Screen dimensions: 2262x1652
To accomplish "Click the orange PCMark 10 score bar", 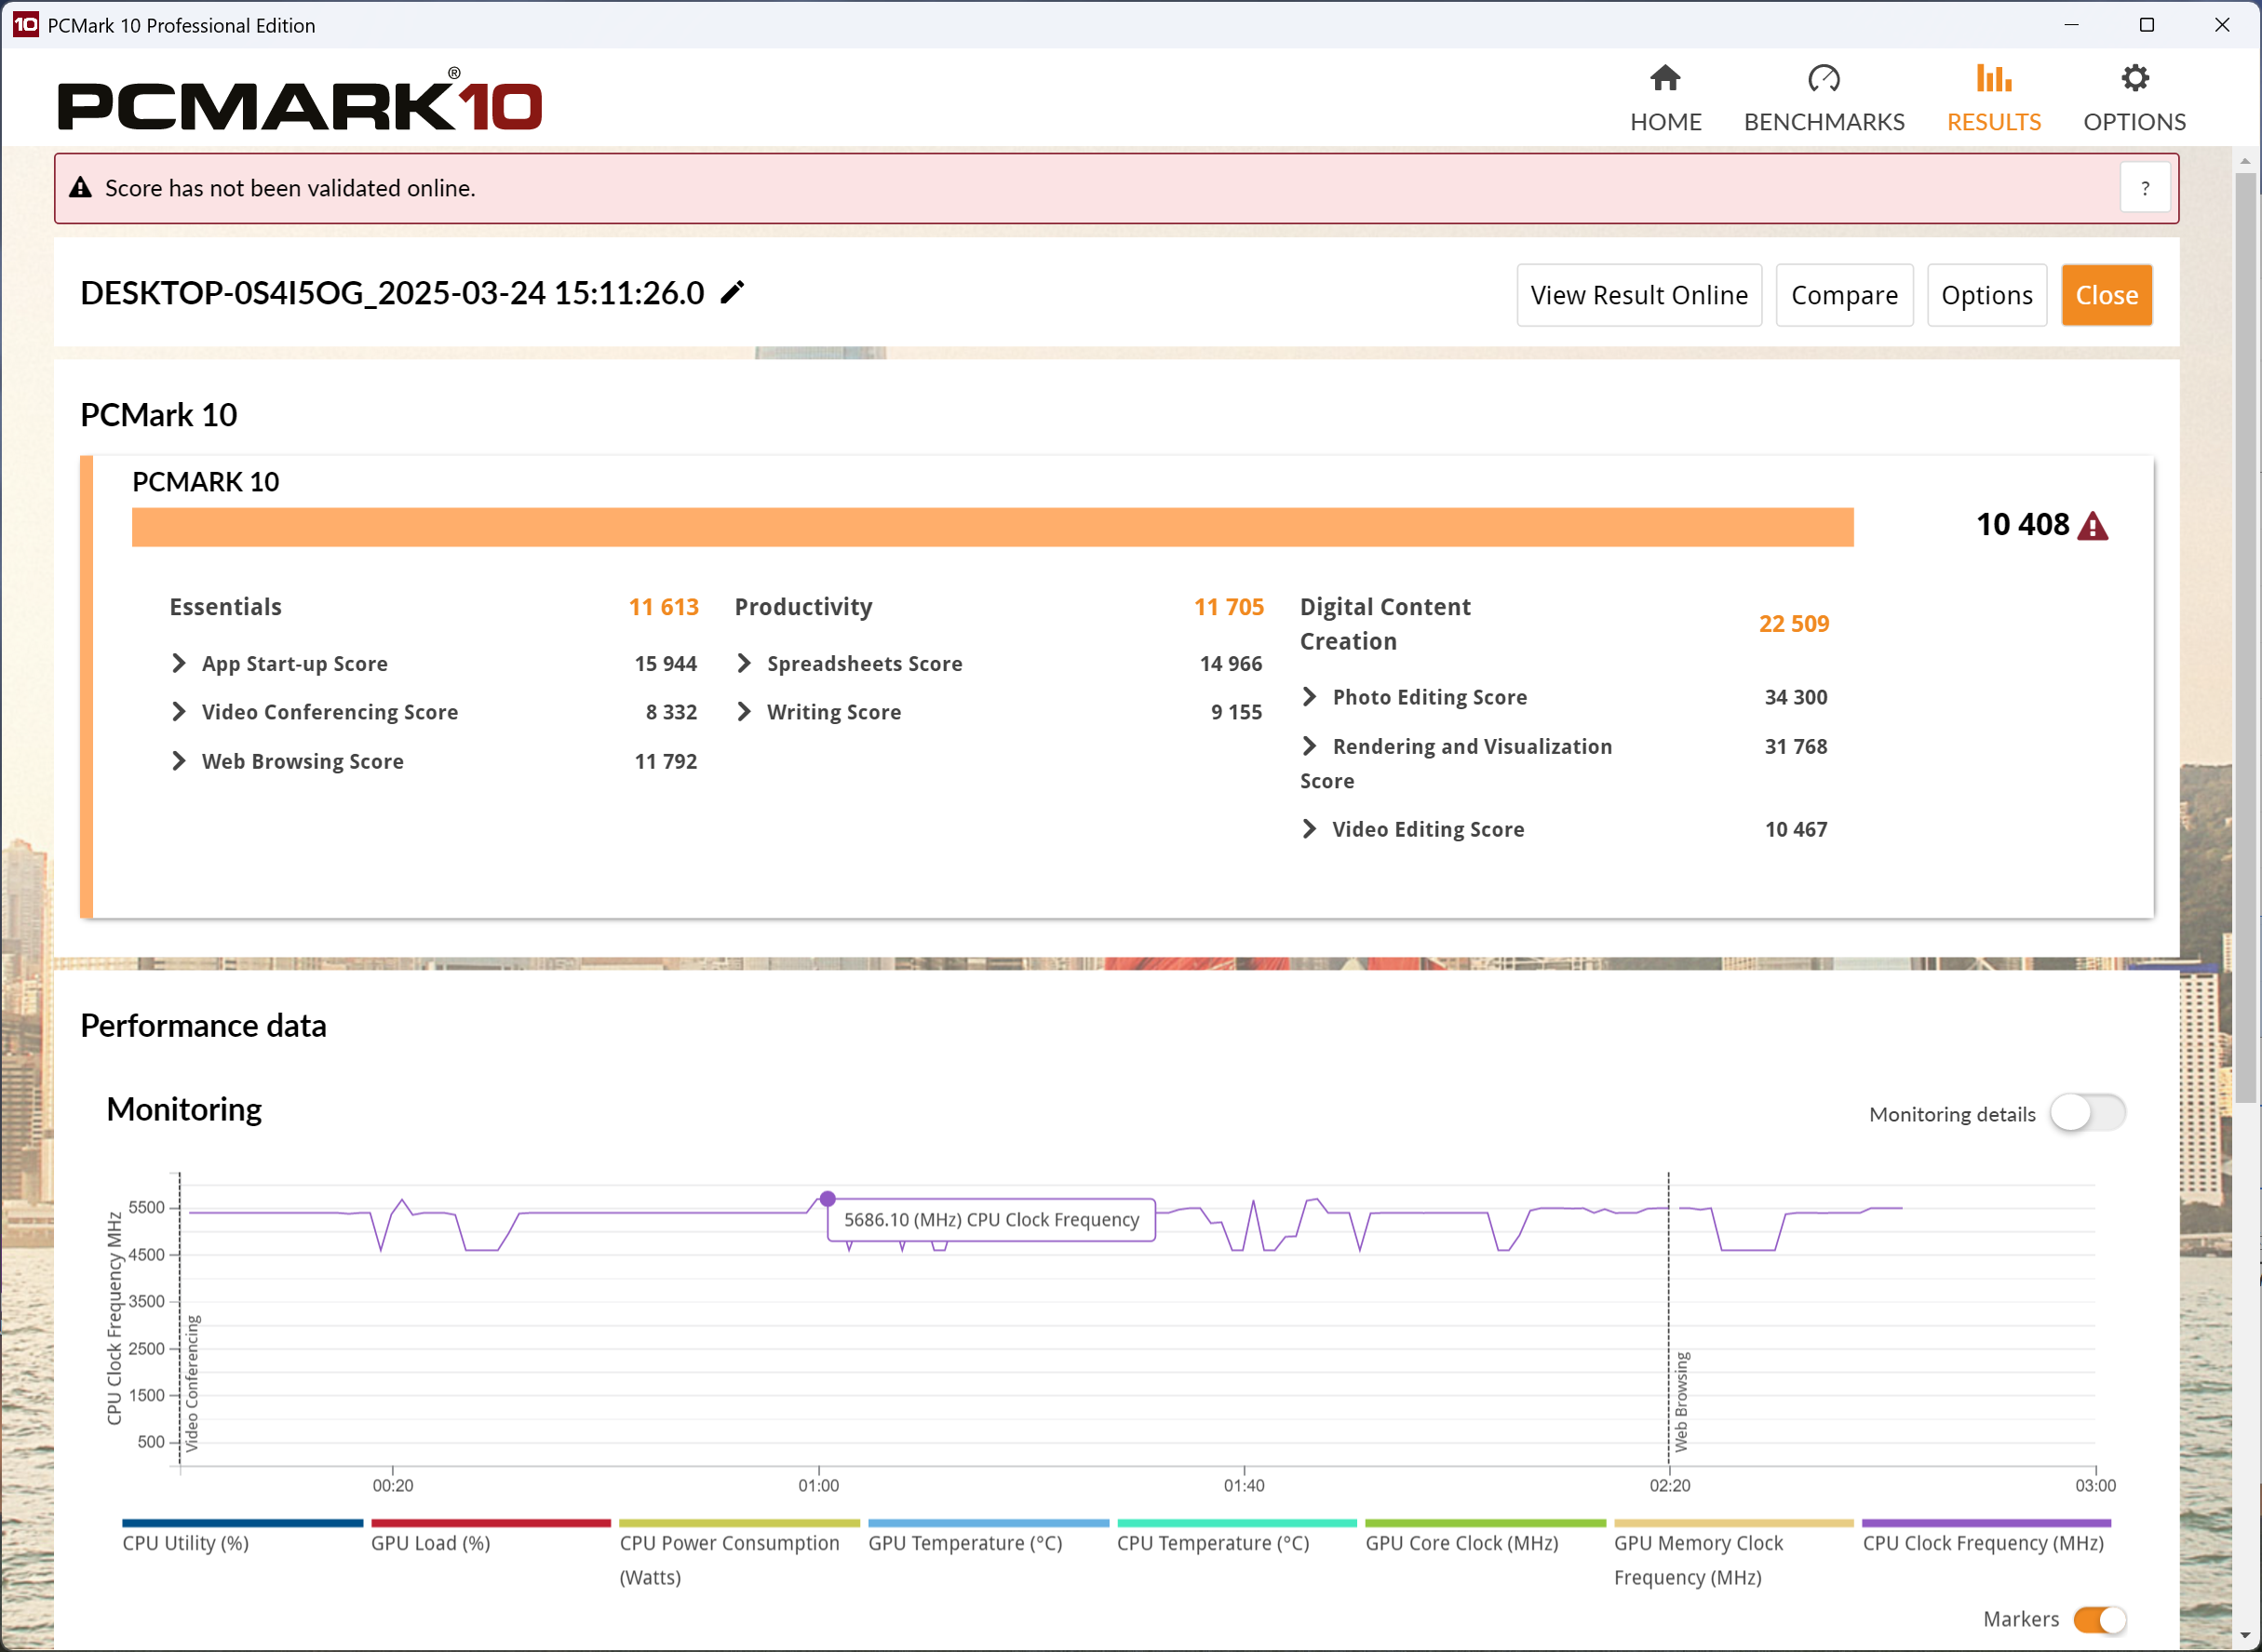I will coord(992,527).
